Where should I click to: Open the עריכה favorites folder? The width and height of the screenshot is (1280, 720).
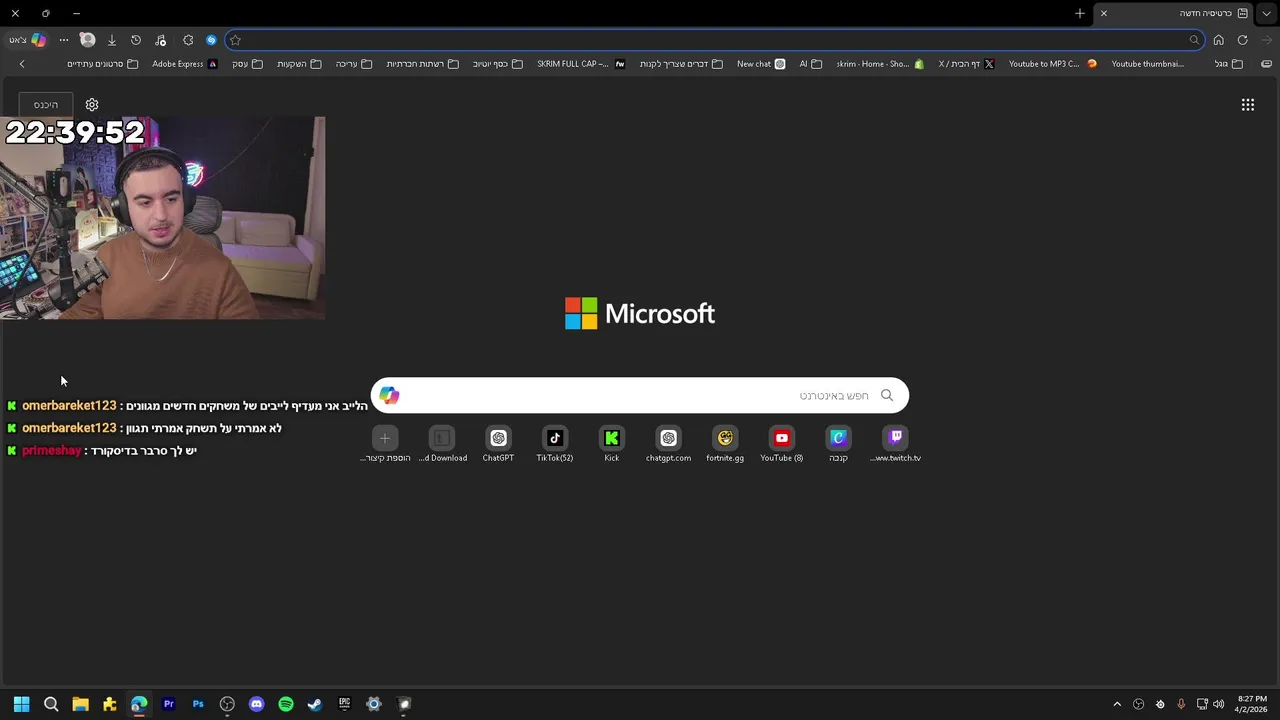click(353, 64)
